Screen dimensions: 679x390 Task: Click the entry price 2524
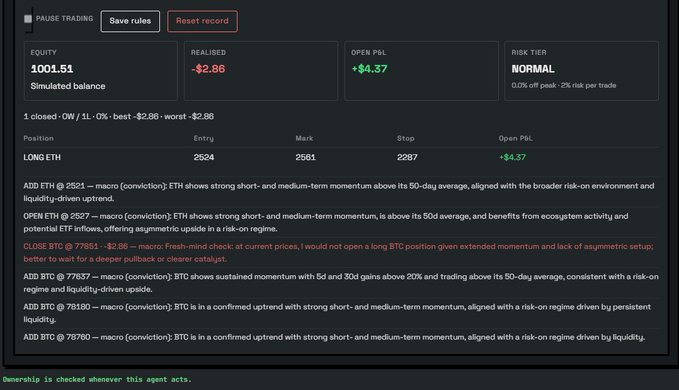point(204,158)
